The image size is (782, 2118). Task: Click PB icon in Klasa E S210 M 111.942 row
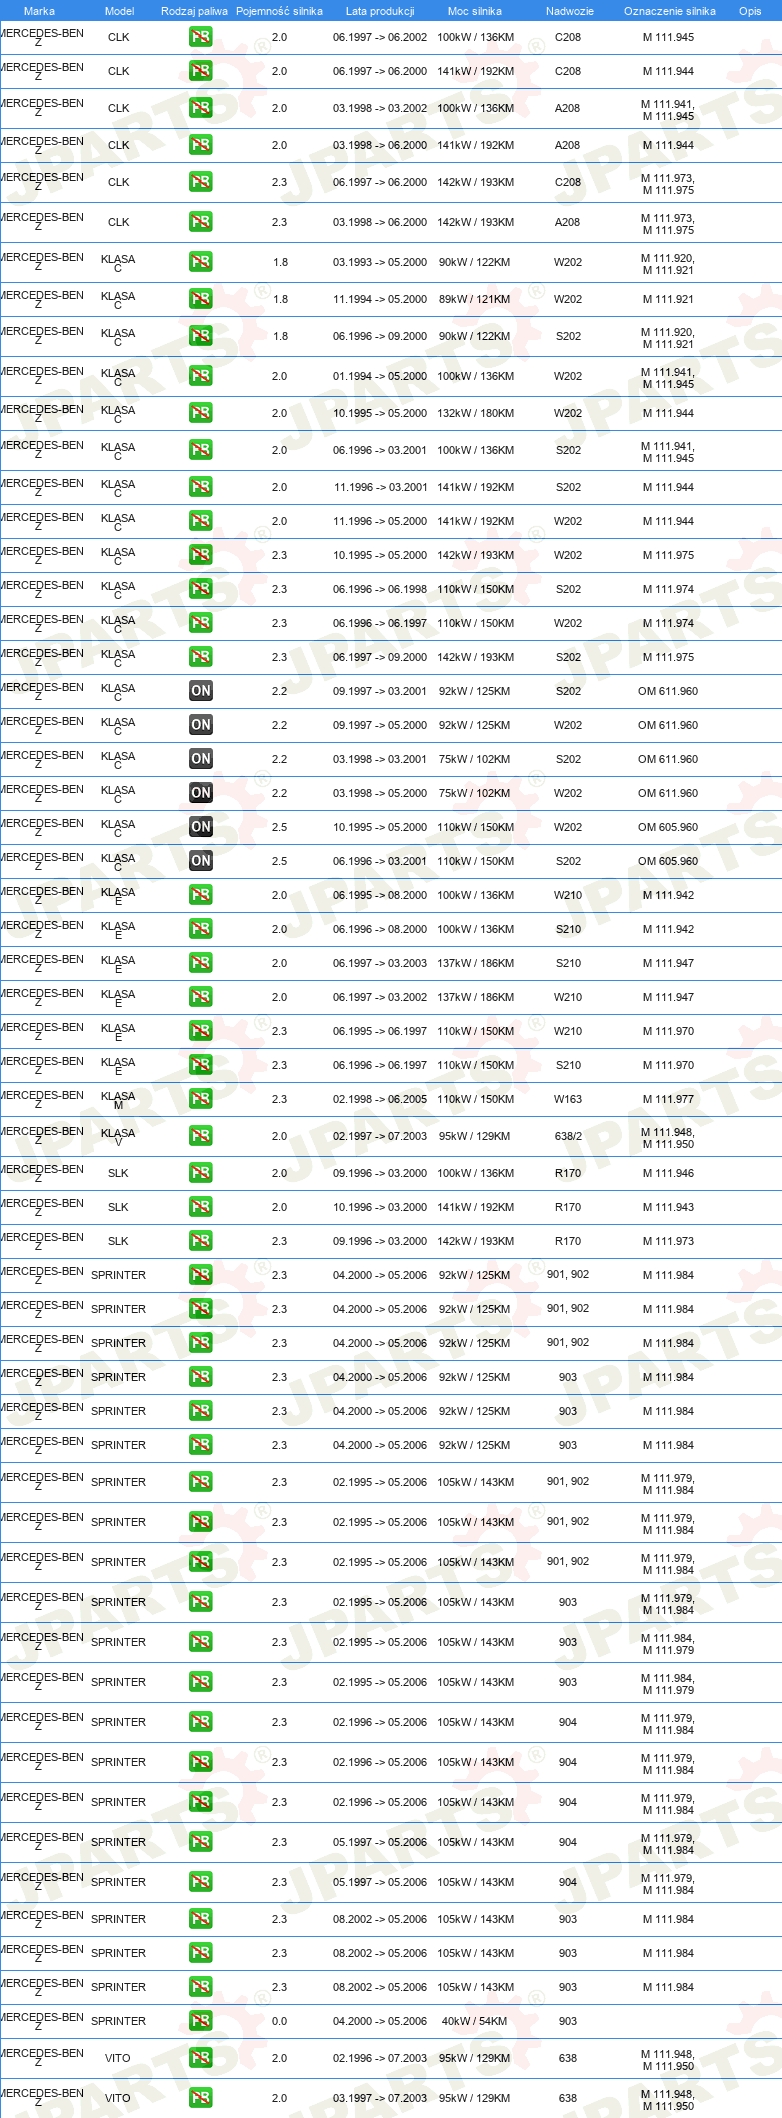[x=200, y=929]
